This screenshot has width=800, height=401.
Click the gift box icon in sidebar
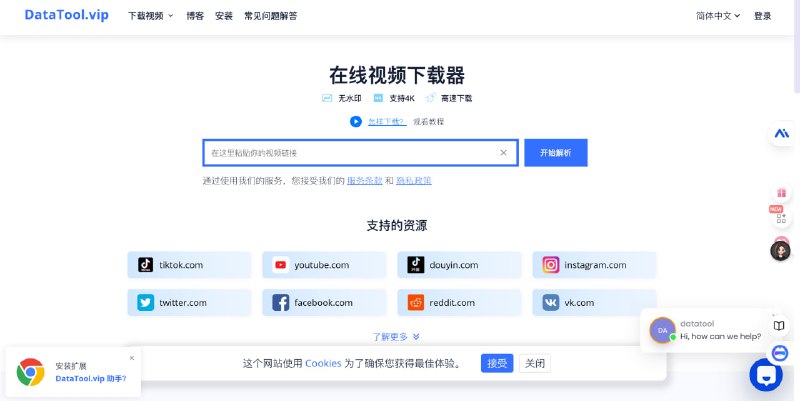[780, 192]
